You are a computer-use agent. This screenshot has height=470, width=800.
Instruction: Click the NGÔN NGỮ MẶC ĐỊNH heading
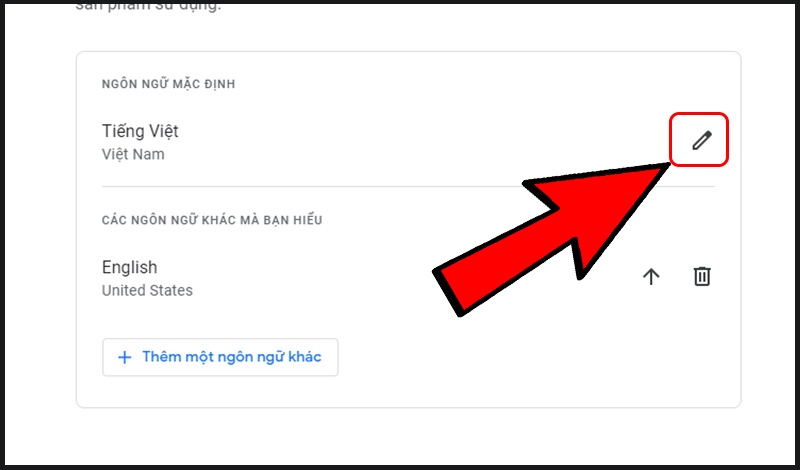(168, 84)
